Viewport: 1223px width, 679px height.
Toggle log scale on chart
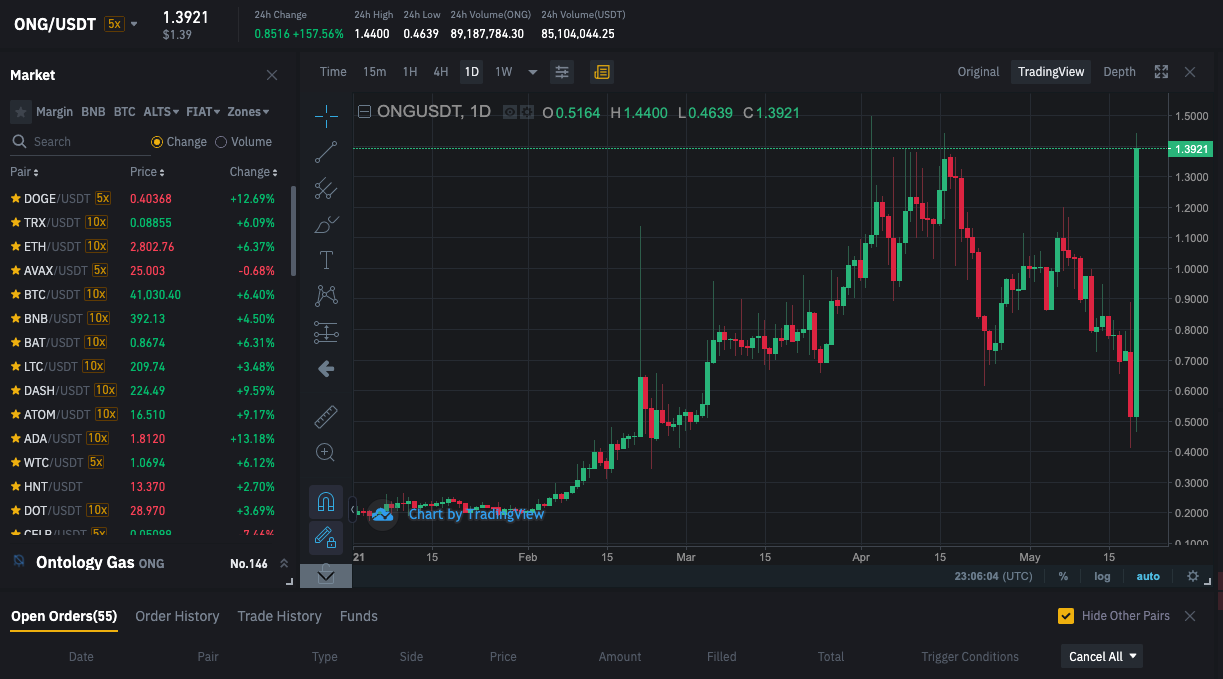1102,576
